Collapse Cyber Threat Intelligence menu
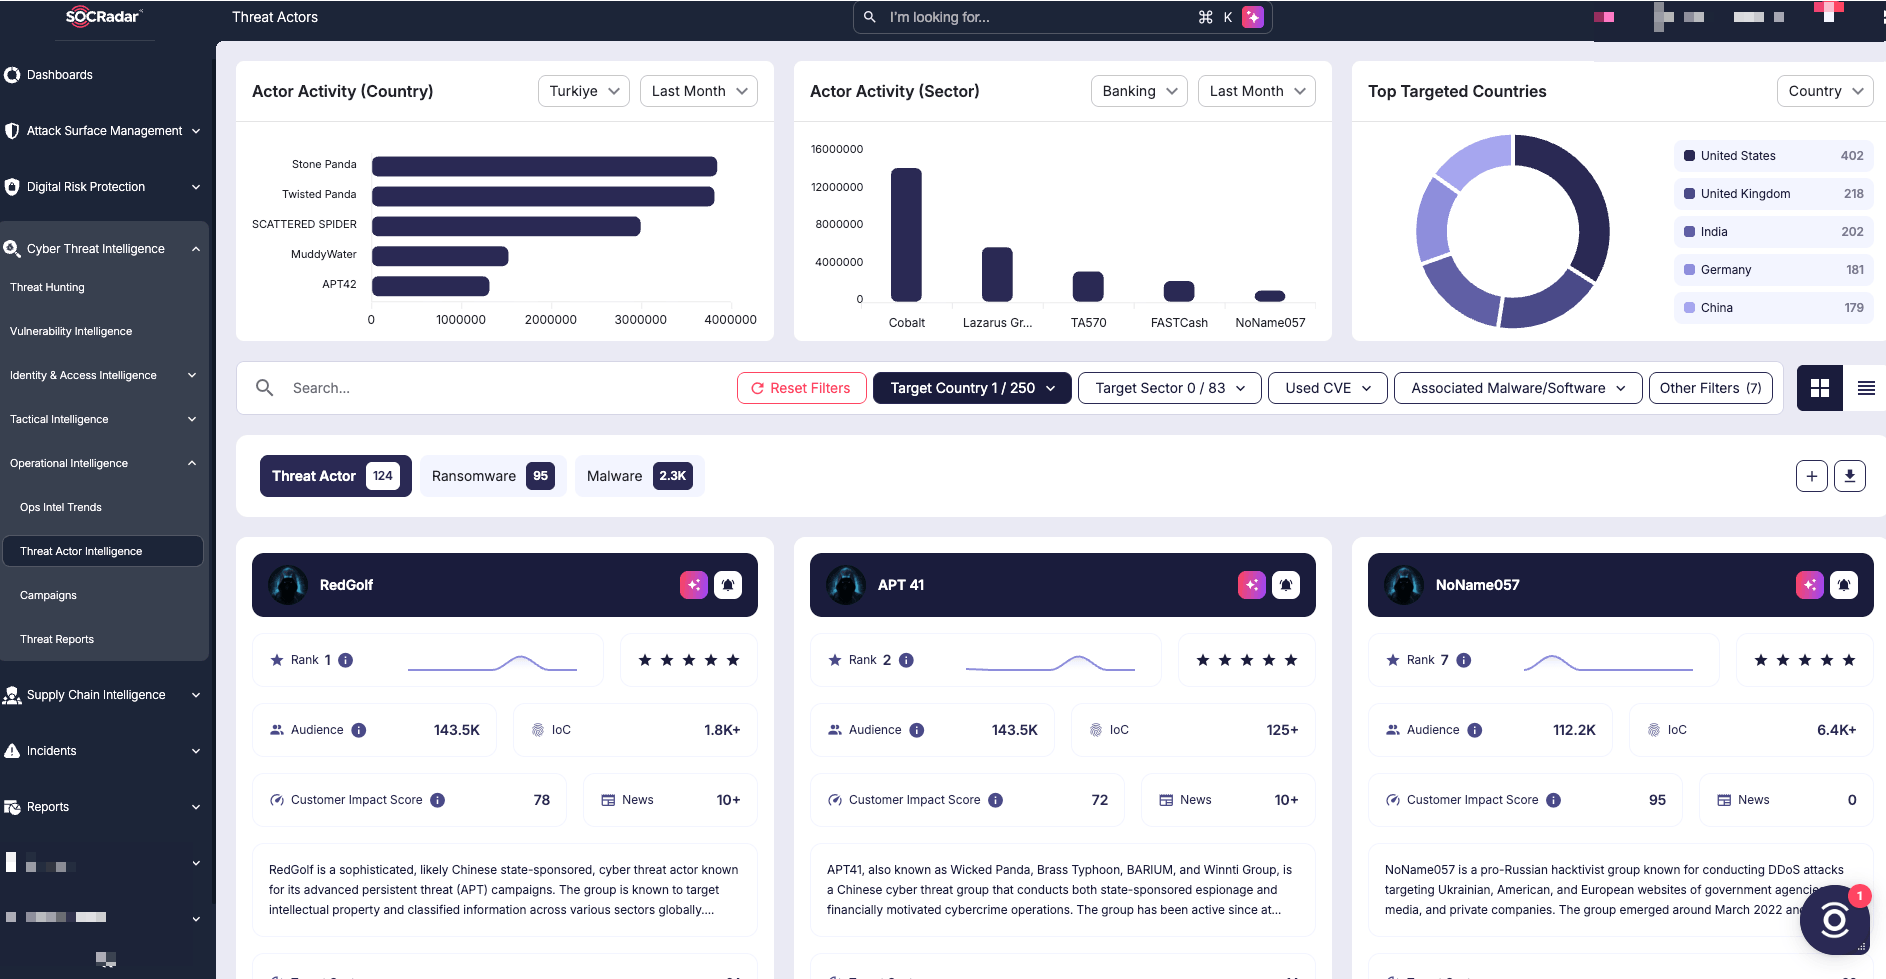This screenshot has width=1886, height=979. click(x=104, y=249)
